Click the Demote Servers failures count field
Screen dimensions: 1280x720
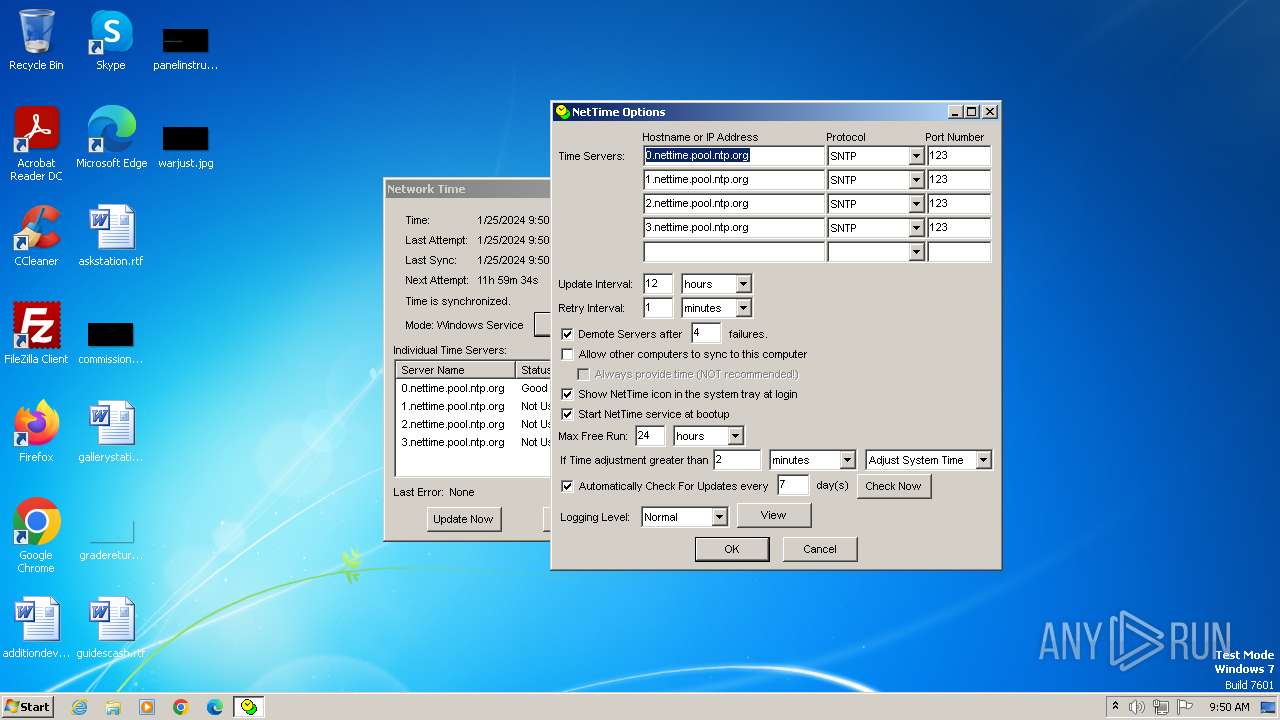705,333
